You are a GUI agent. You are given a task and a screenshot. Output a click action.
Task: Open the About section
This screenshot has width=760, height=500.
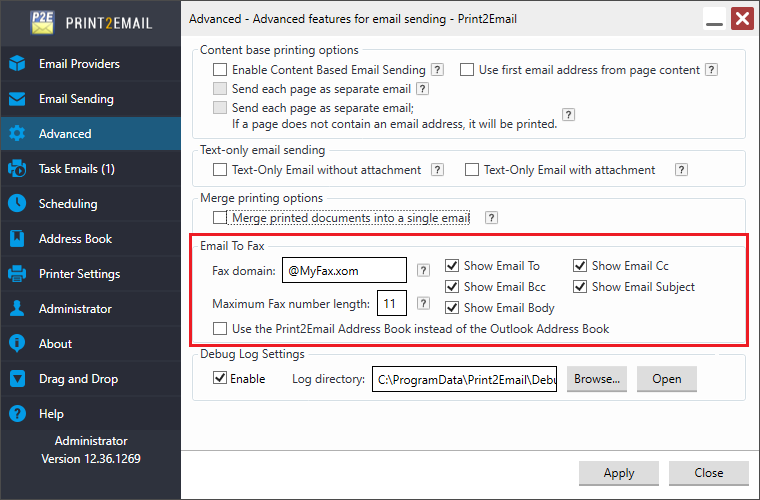click(x=56, y=344)
